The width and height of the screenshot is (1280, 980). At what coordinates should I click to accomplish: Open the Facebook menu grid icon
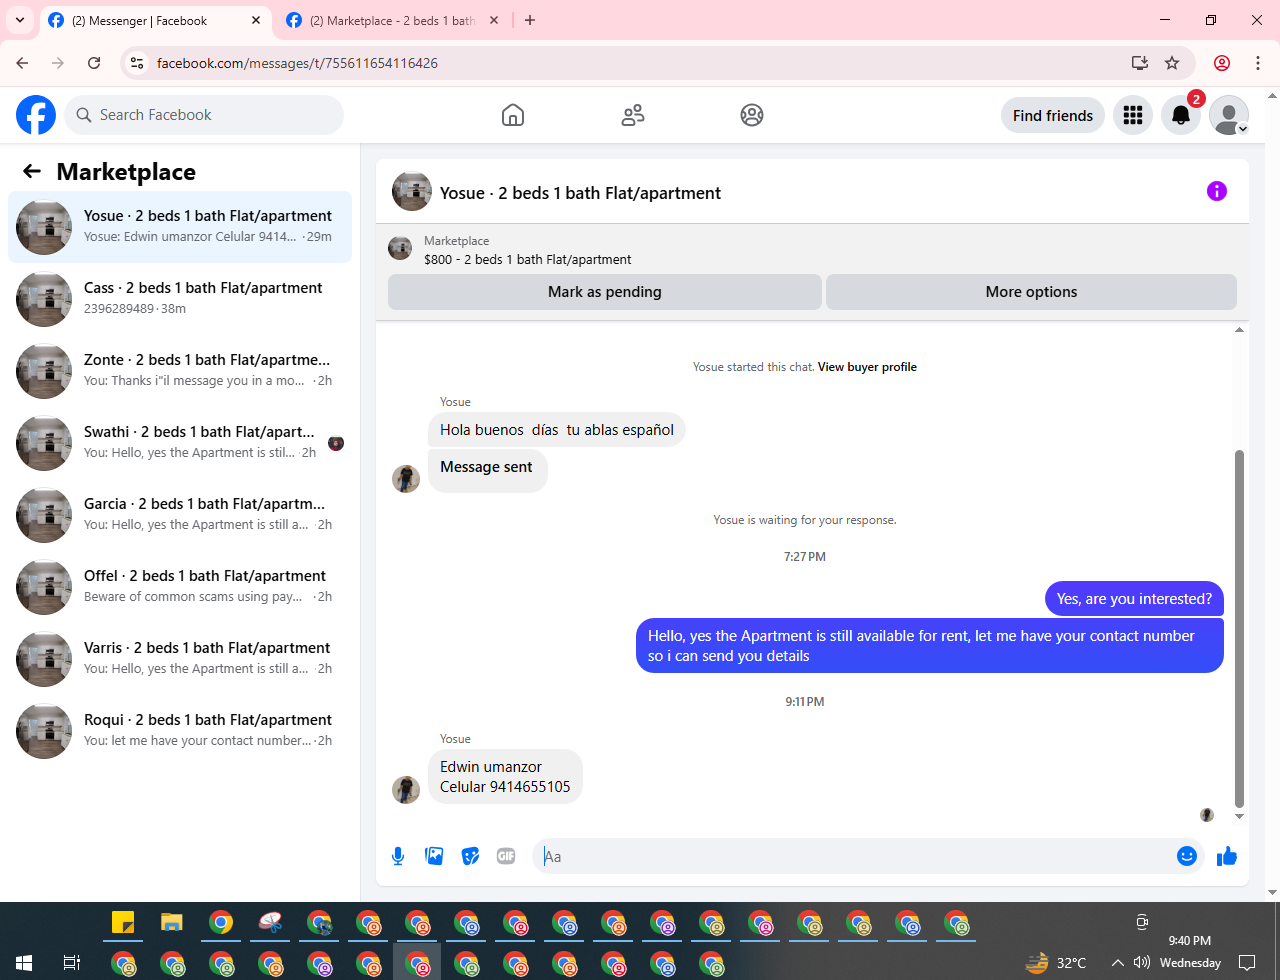click(1133, 115)
